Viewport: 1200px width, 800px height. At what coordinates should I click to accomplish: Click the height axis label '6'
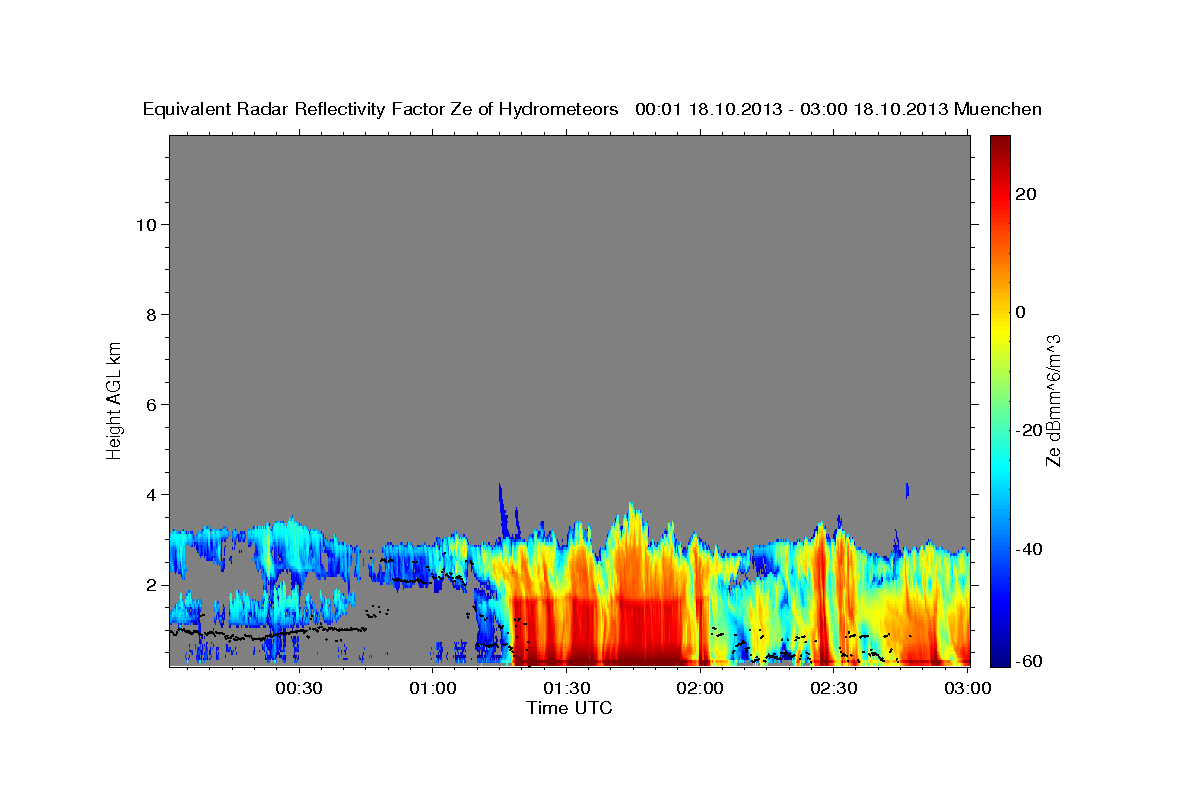coord(151,404)
